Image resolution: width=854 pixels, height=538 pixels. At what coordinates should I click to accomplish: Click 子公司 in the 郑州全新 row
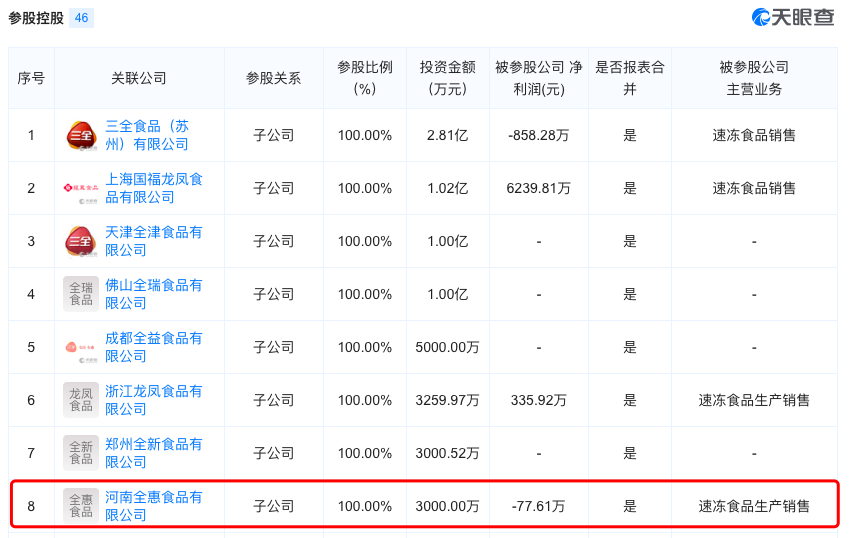(x=273, y=453)
